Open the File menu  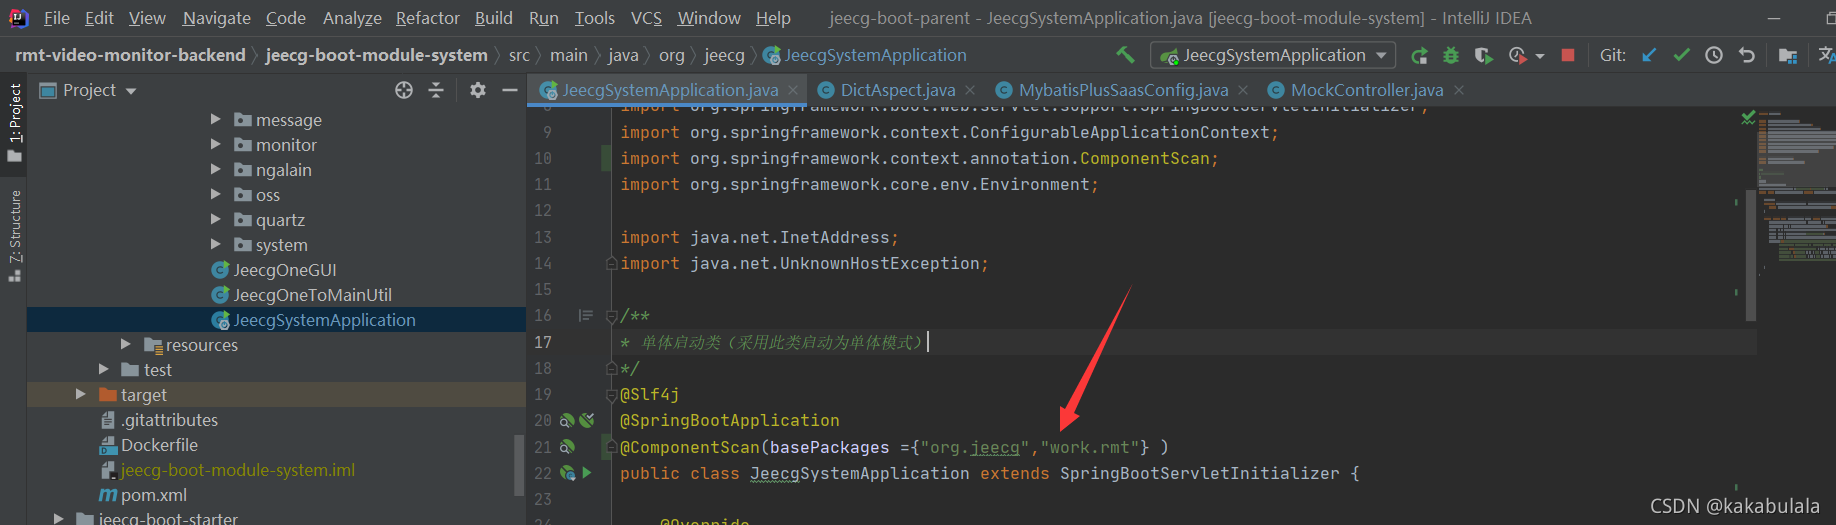(x=57, y=18)
